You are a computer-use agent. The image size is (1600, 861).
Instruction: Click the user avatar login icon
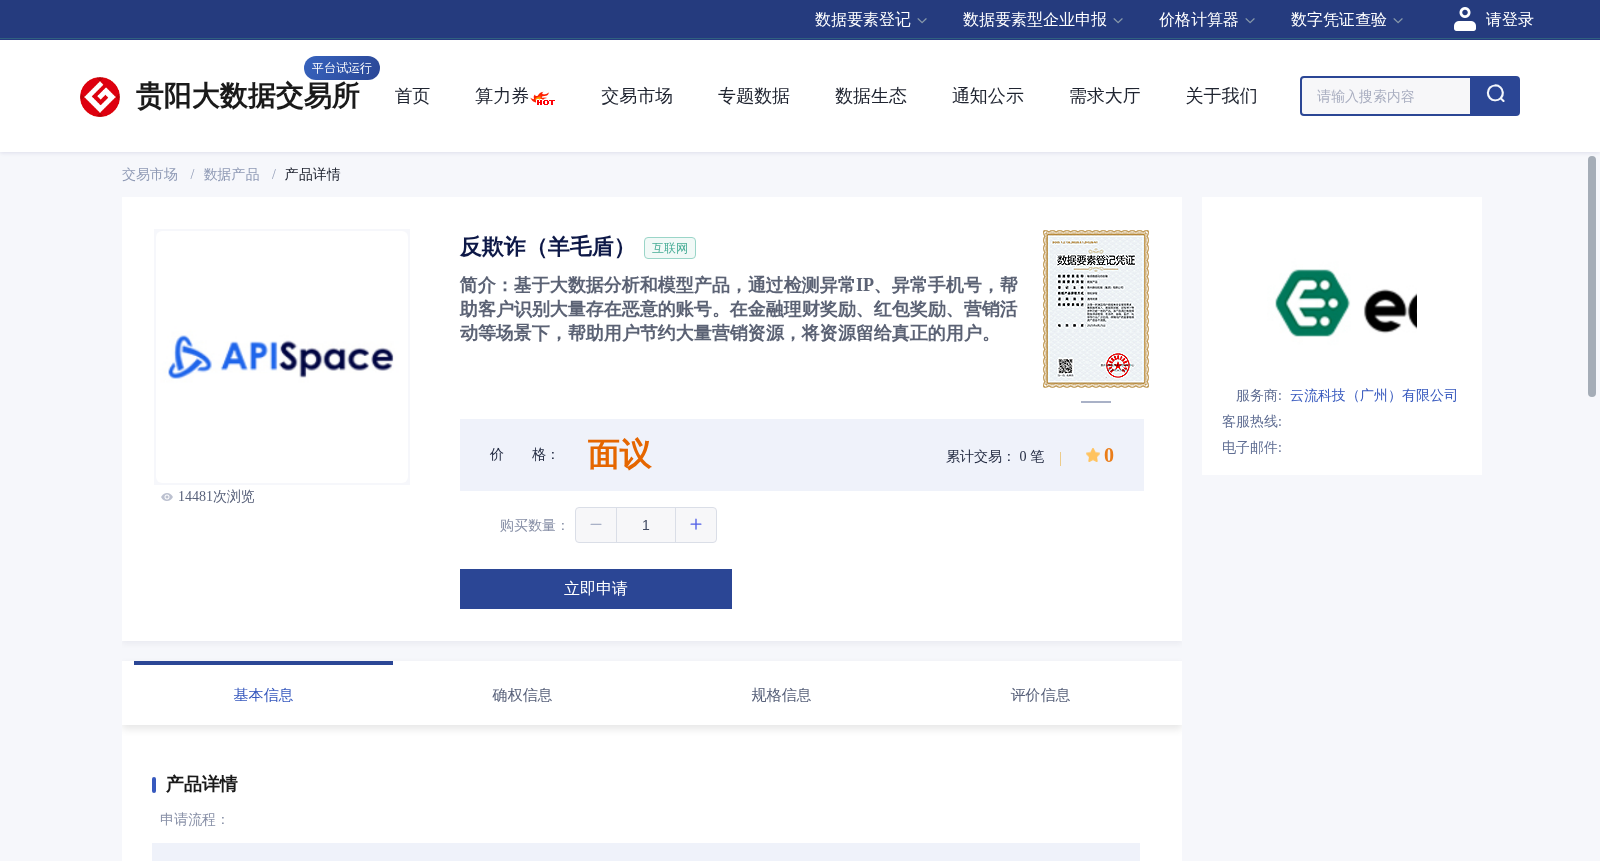pos(1464,19)
